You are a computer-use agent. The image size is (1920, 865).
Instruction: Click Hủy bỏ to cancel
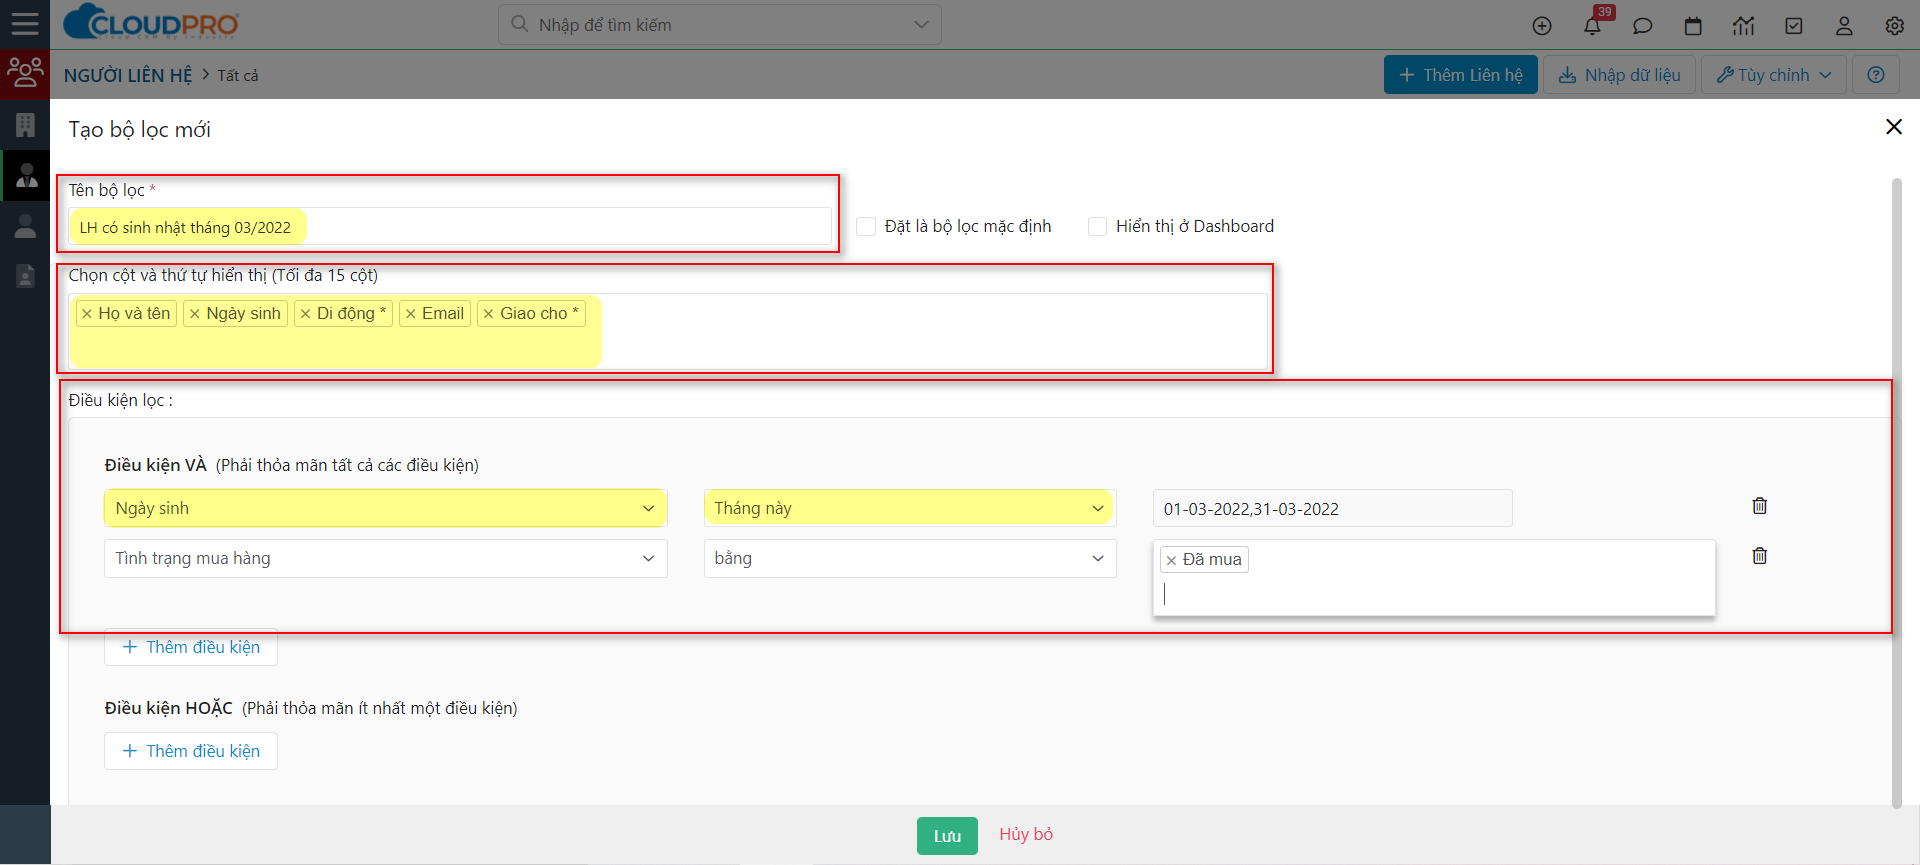tap(1026, 834)
